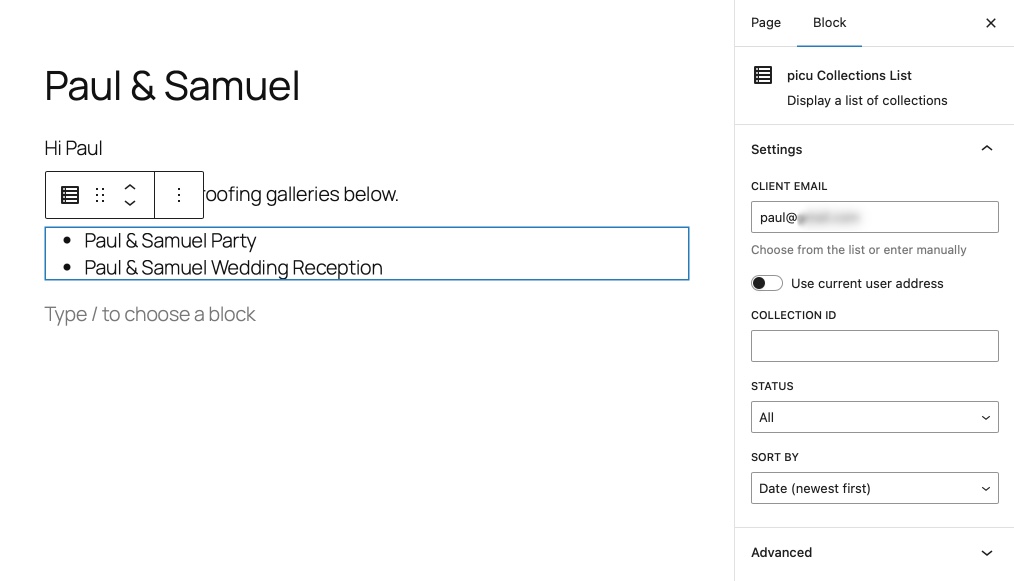Click the 'Type / to choose a block' placeholder
Viewport: 1014px width, 581px height.
(x=150, y=314)
